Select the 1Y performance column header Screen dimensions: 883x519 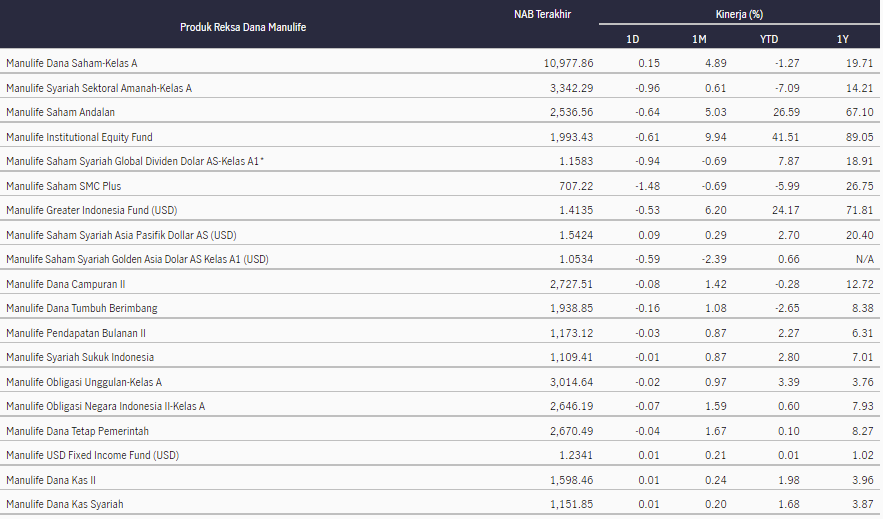(x=842, y=39)
